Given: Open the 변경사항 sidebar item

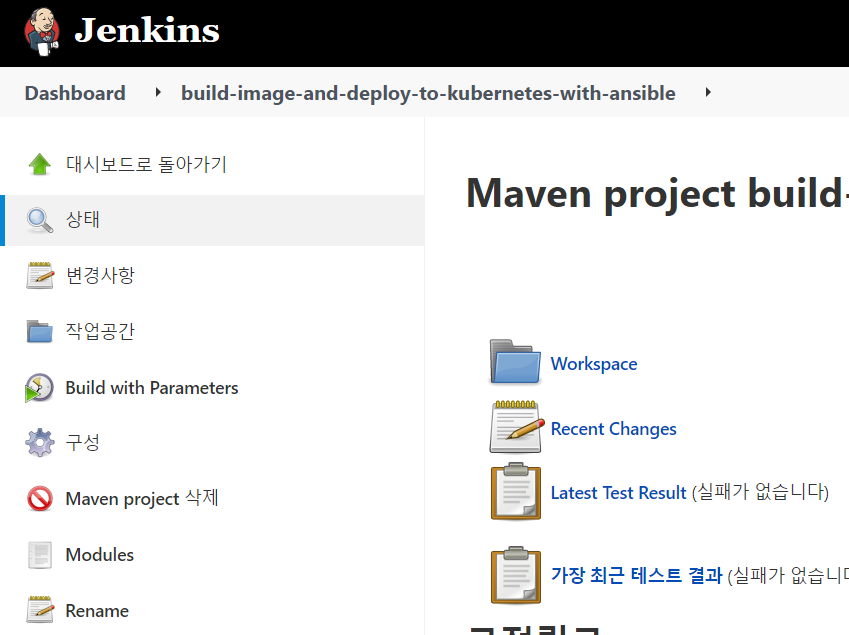Looking at the screenshot, I should tap(100, 275).
